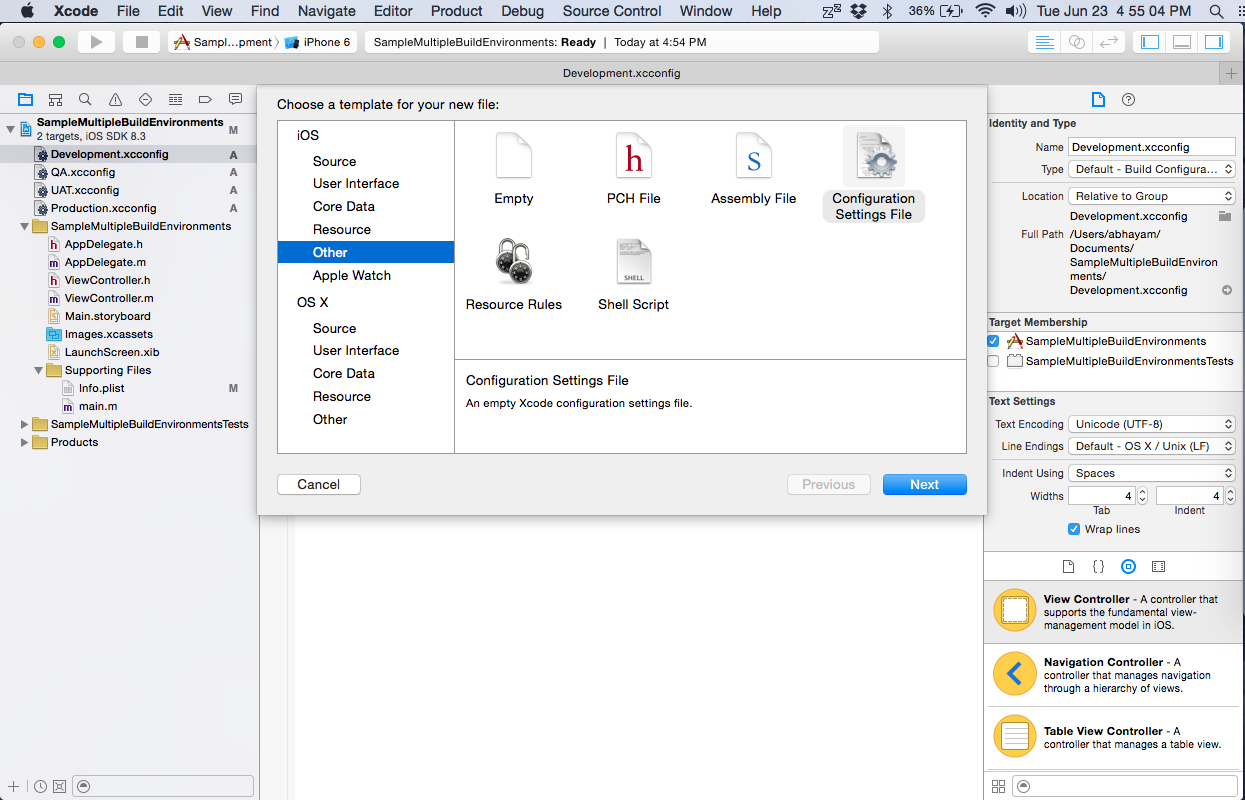Open the File menu
Image resolution: width=1245 pixels, height=800 pixels.
[128, 11]
